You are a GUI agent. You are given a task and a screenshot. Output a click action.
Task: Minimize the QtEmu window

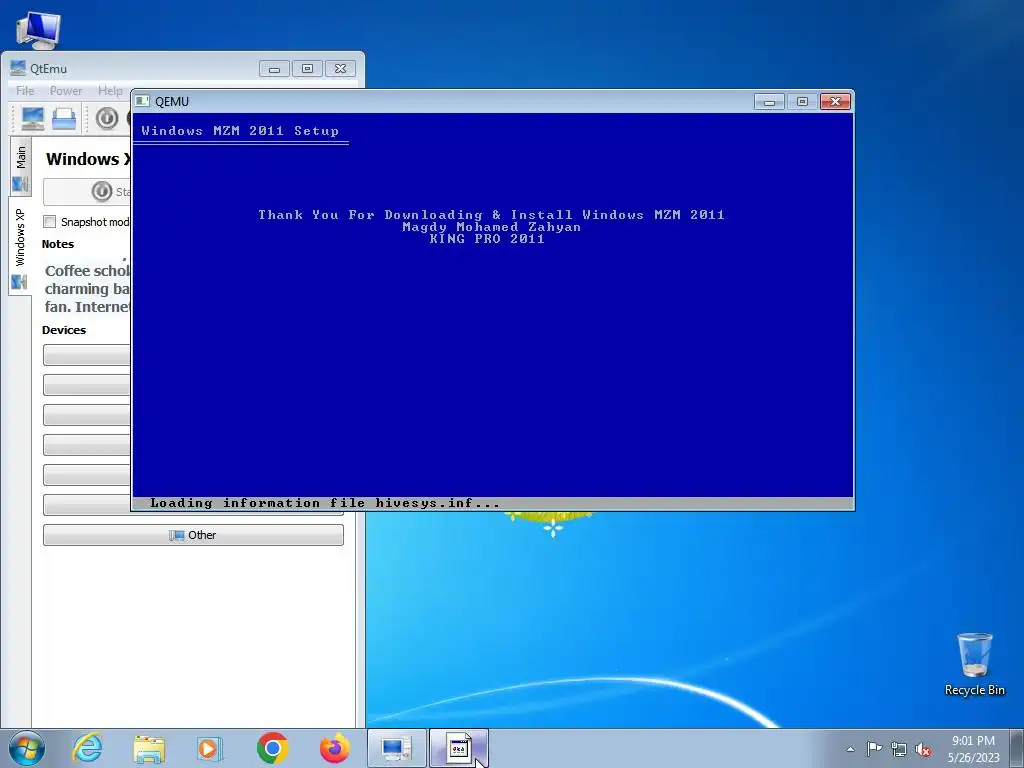pyautogui.click(x=274, y=69)
